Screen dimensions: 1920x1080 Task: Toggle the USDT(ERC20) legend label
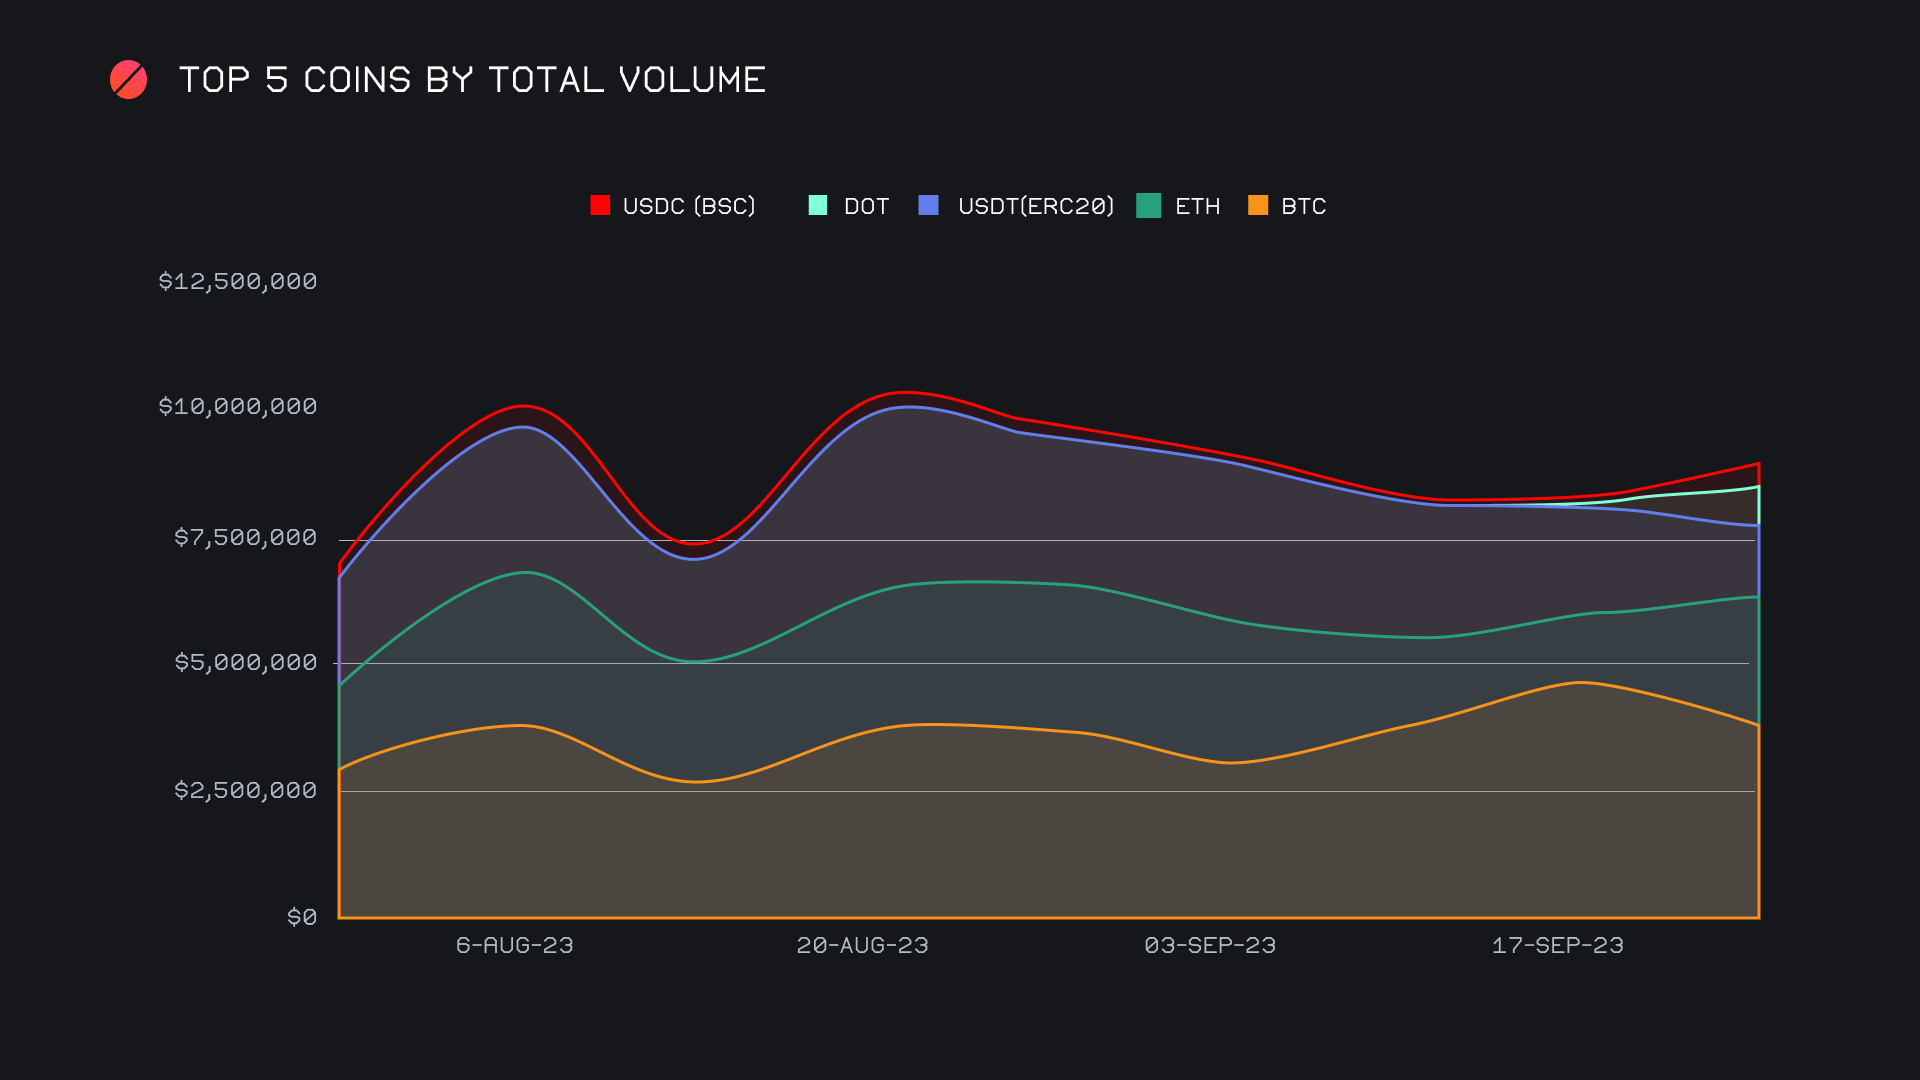pos(1035,206)
